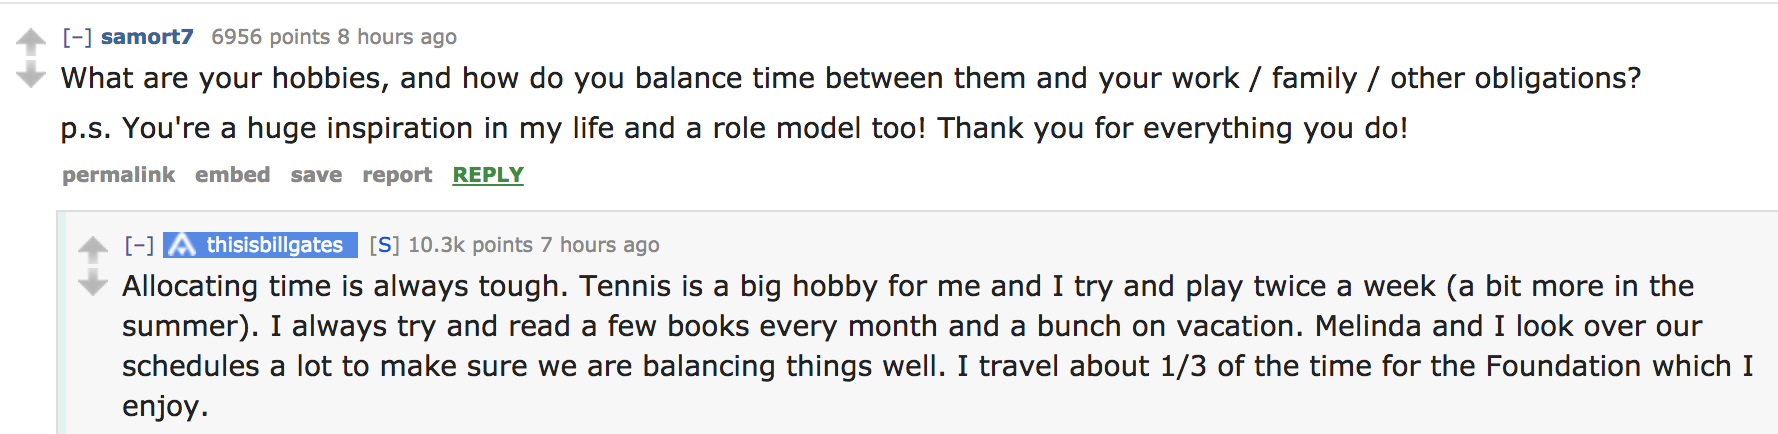Open the permalink for samort7's comment
The image size is (1778, 434).
point(118,175)
